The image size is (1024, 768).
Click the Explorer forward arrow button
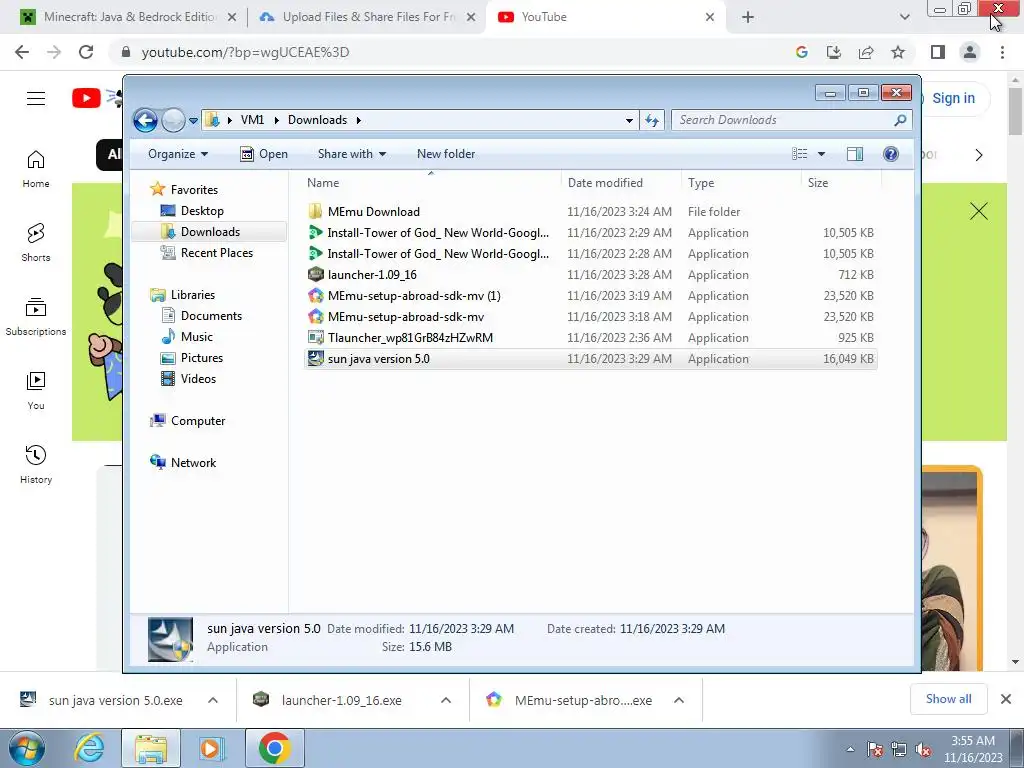pyautogui.click(x=173, y=120)
